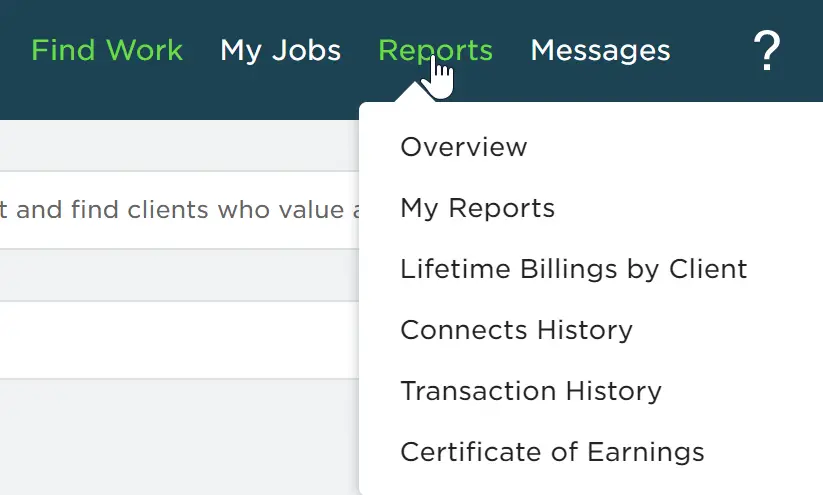Click the dark navbar space before the help icon
Screen dimensions: 823x495
pyautogui.click(x=712, y=51)
